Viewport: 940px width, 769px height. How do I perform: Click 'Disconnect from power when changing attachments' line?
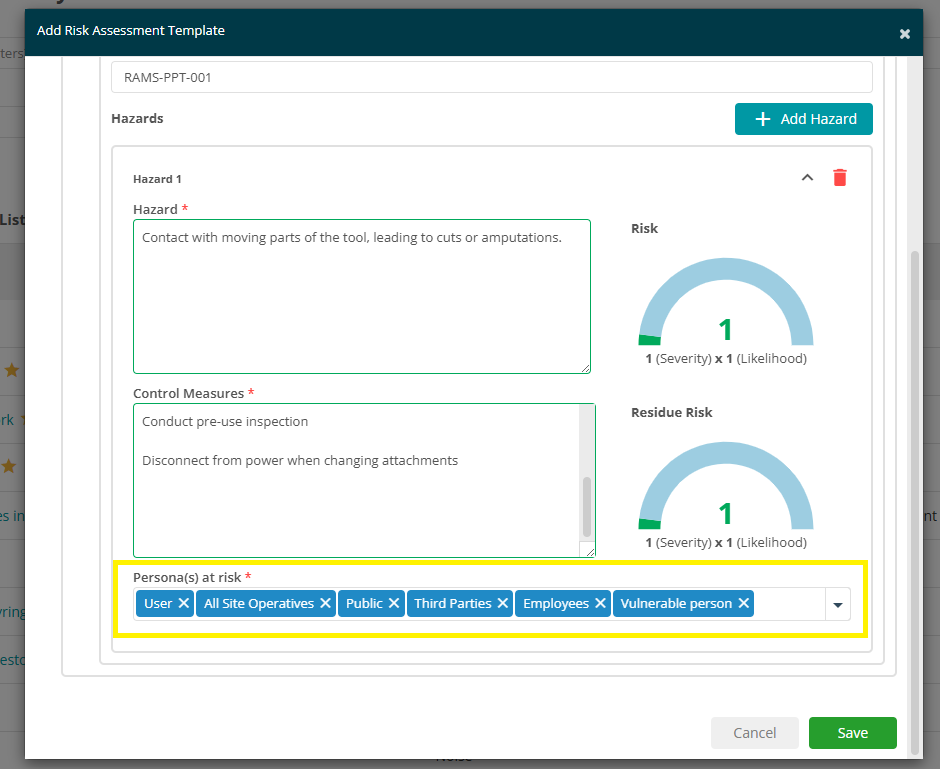(300, 460)
